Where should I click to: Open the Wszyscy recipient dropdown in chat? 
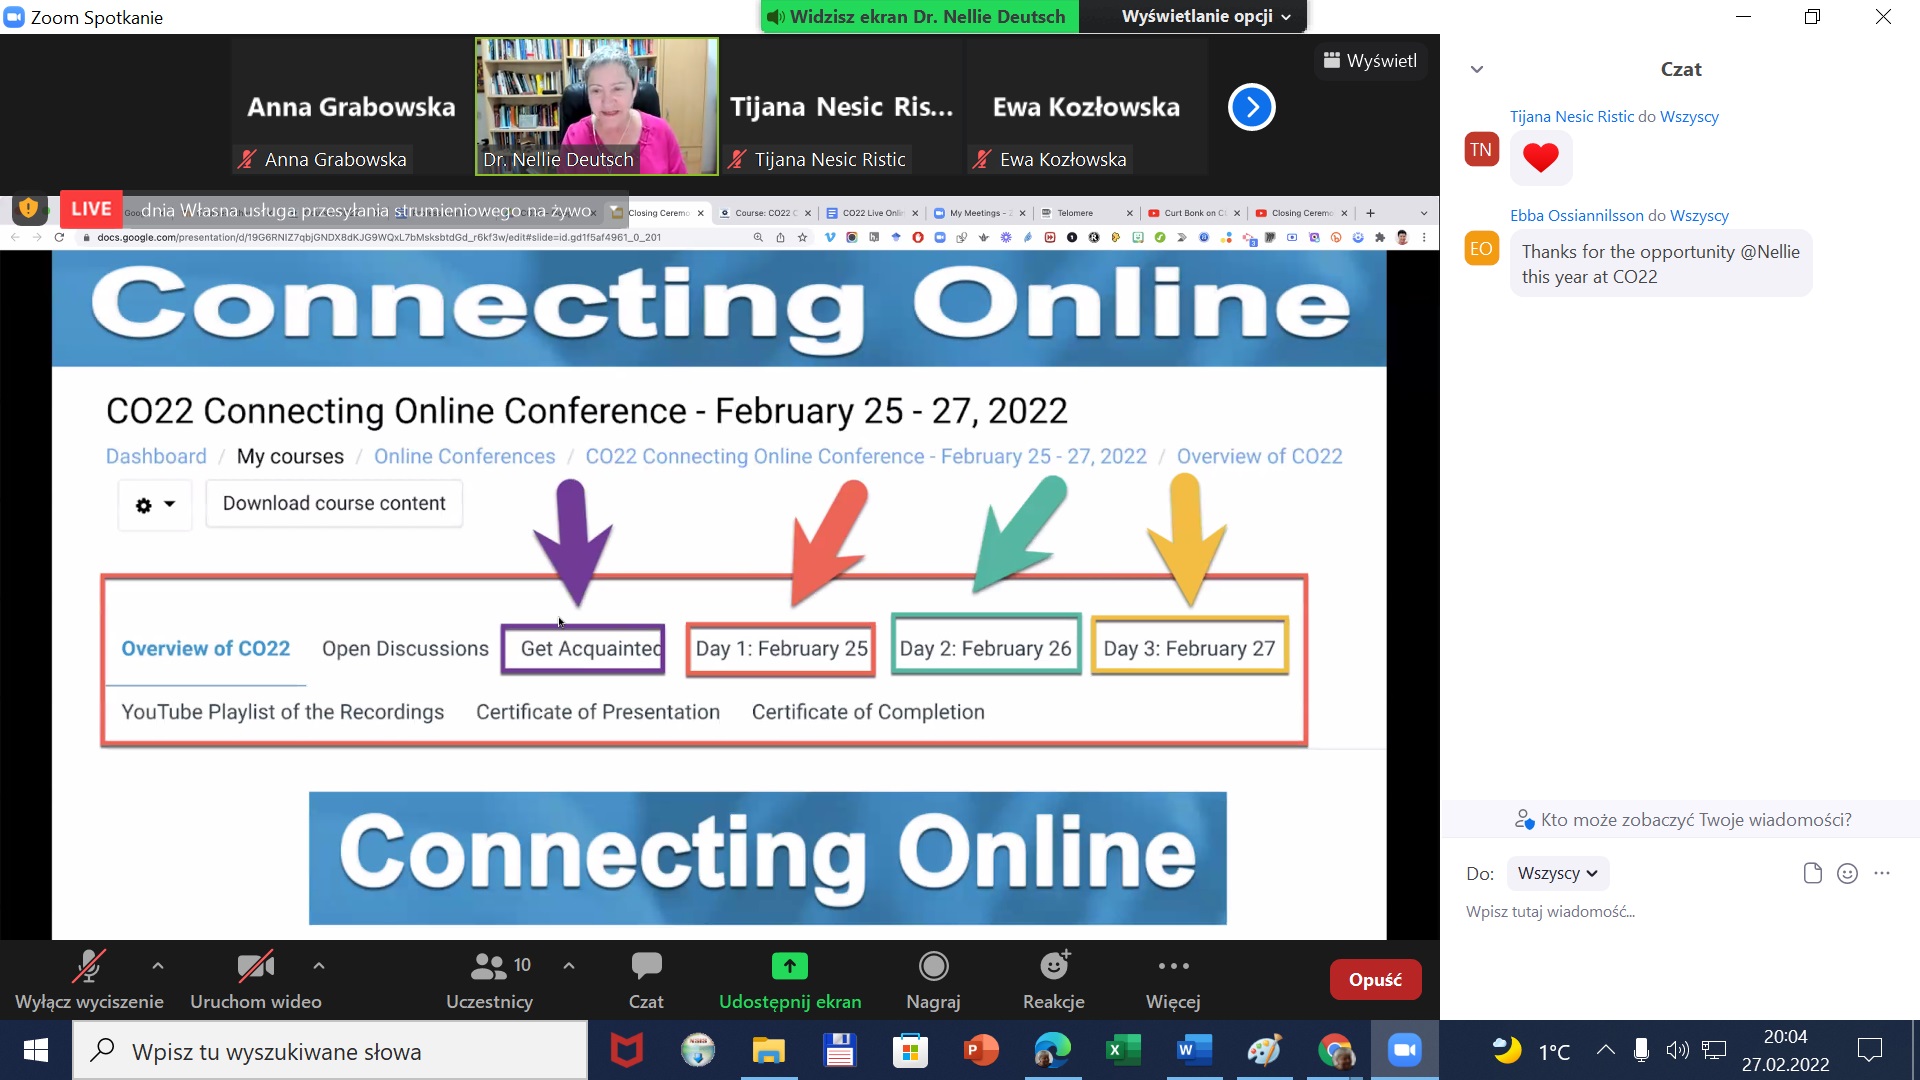(x=1557, y=873)
